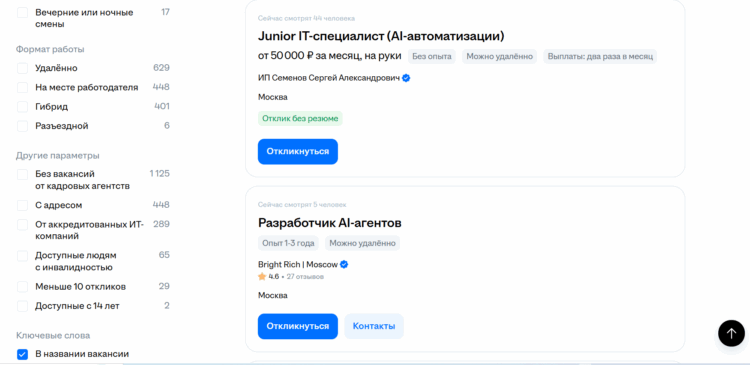
Task: Click the scroll-to-top arrow button
Action: (x=731, y=333)
